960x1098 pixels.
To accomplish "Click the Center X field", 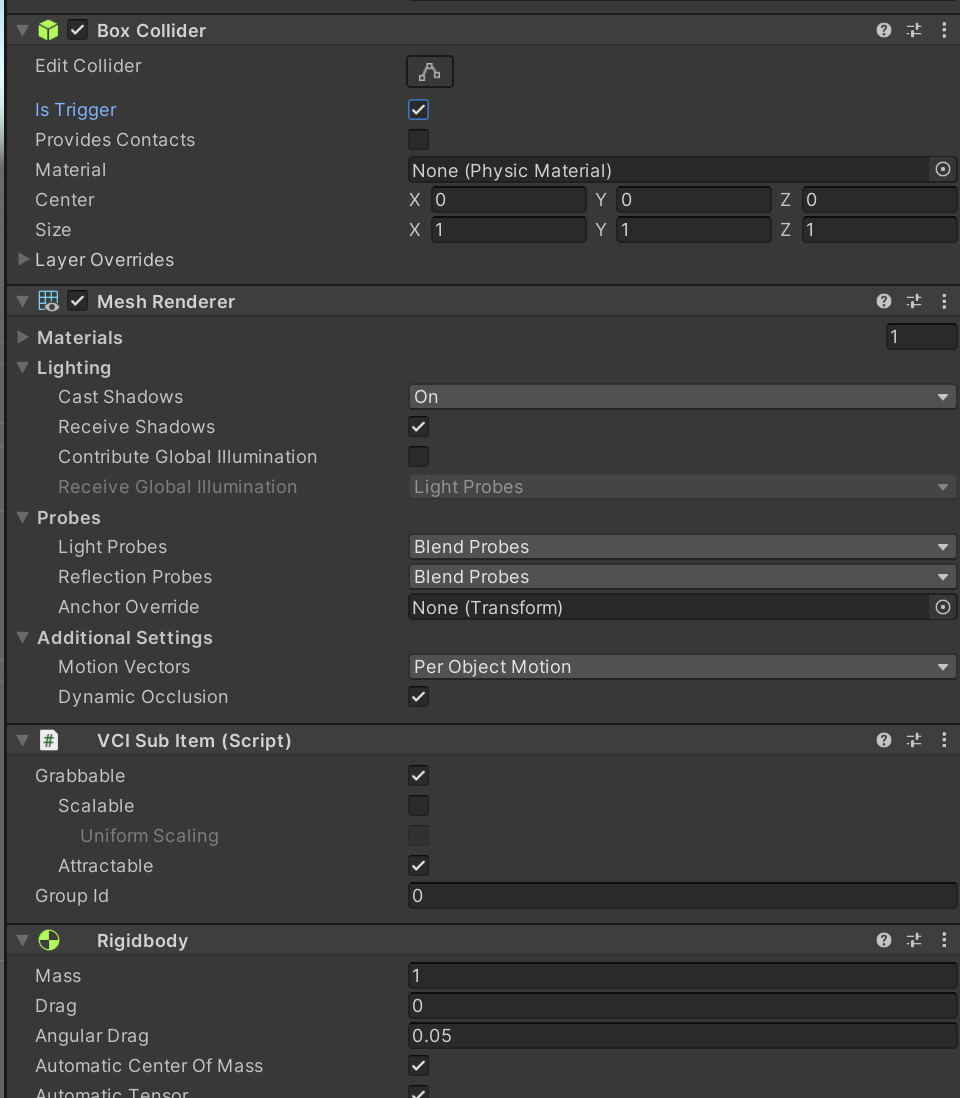I will pyautogui.click(x=508, y=200).
